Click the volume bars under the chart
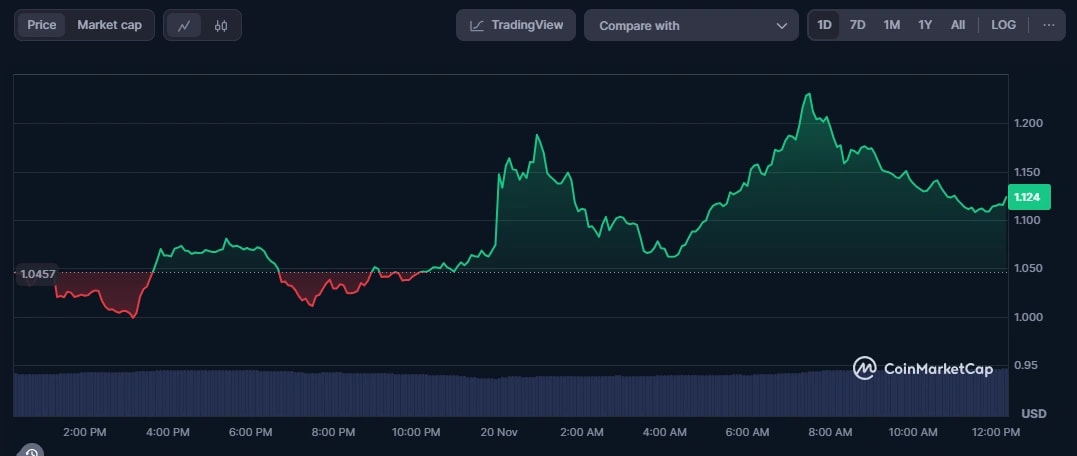This screenshot has width=1077, height=456. pyautogui.click(x=500, y=395)
